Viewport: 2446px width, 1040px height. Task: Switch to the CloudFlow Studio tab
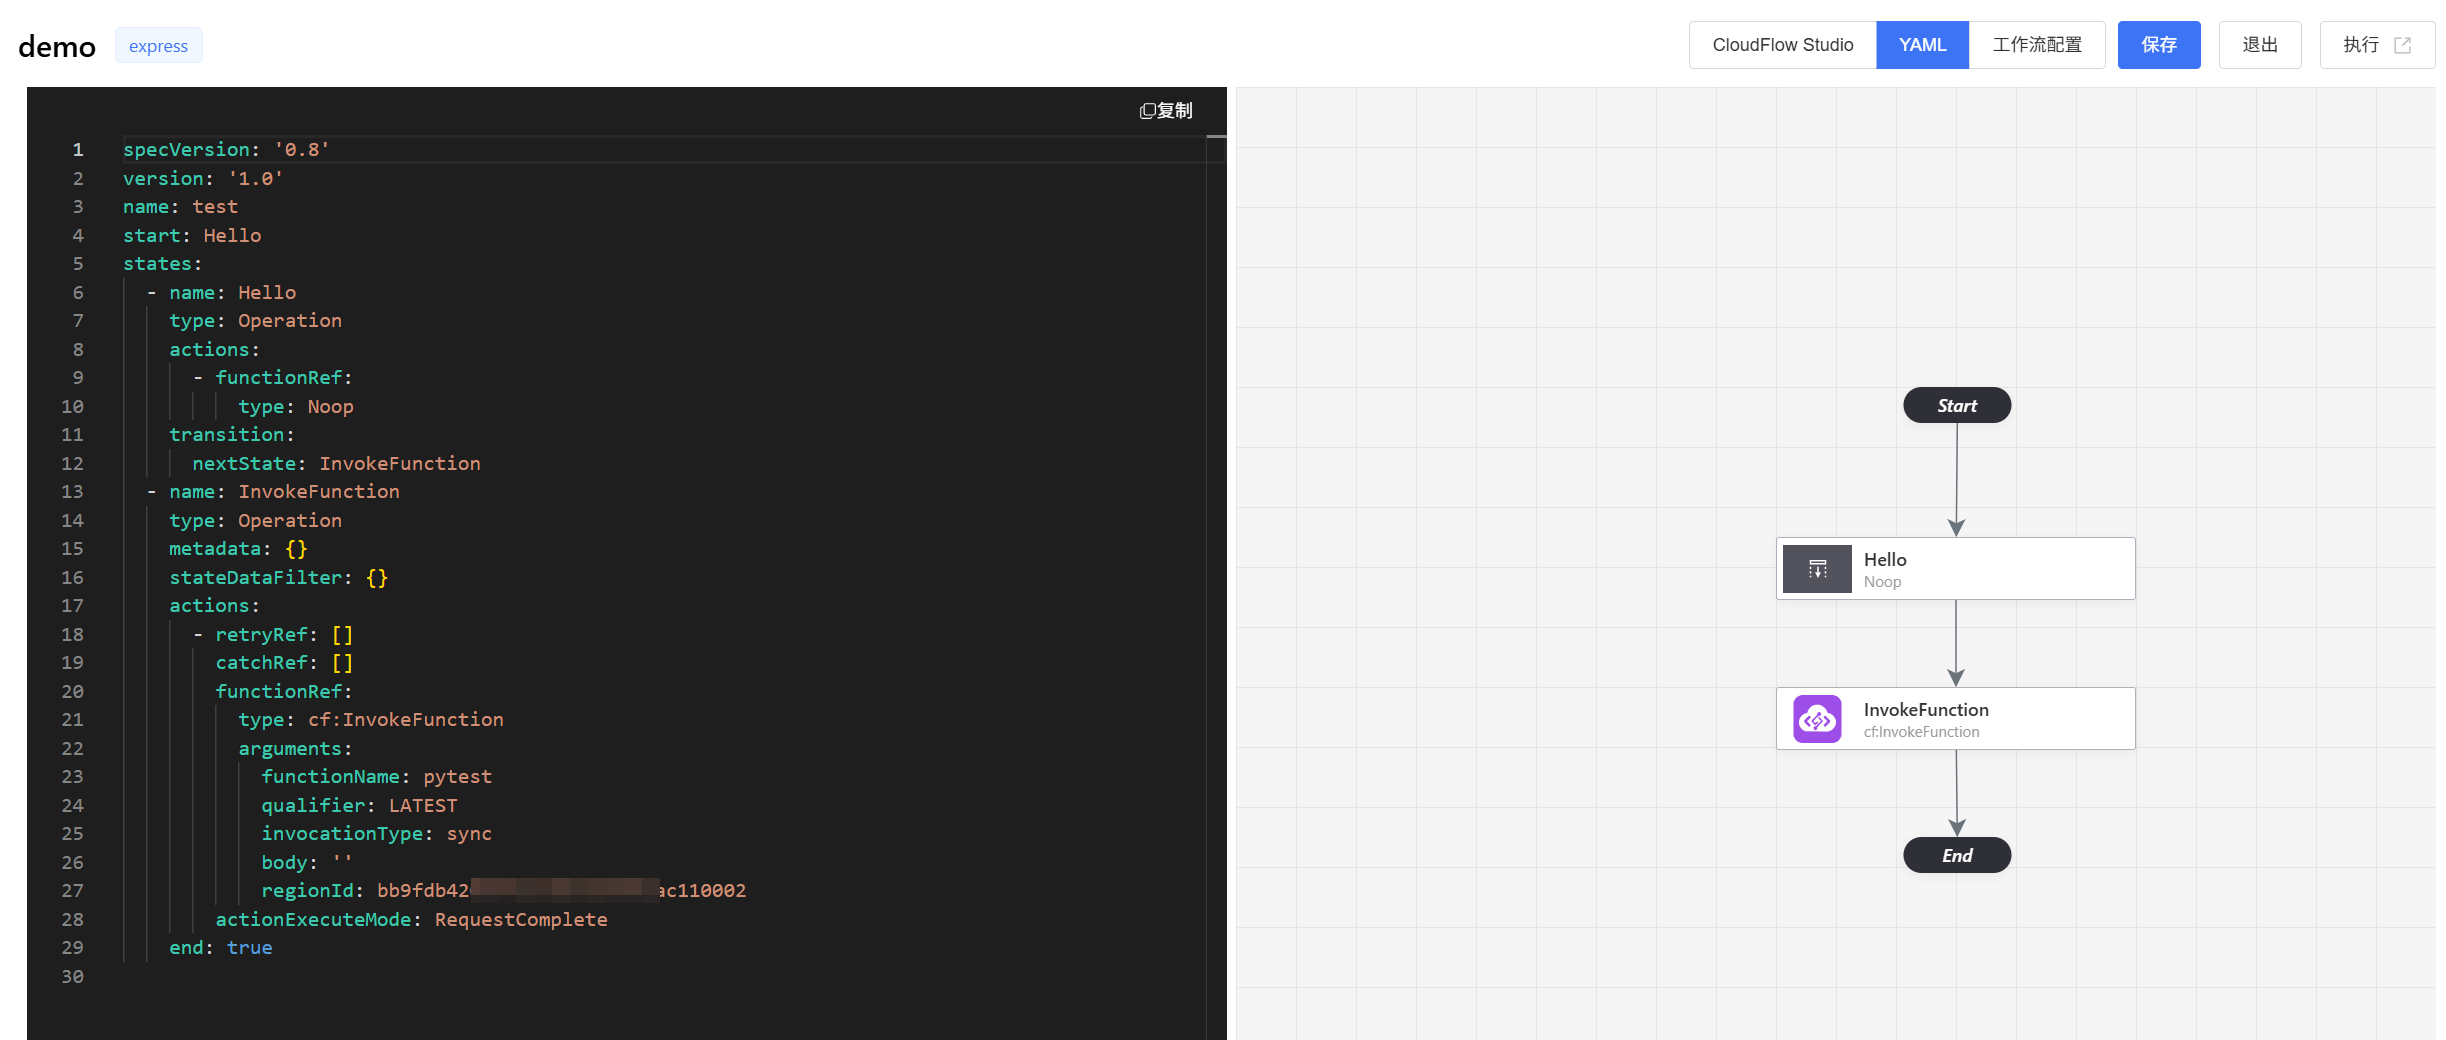pos(1782,45)
